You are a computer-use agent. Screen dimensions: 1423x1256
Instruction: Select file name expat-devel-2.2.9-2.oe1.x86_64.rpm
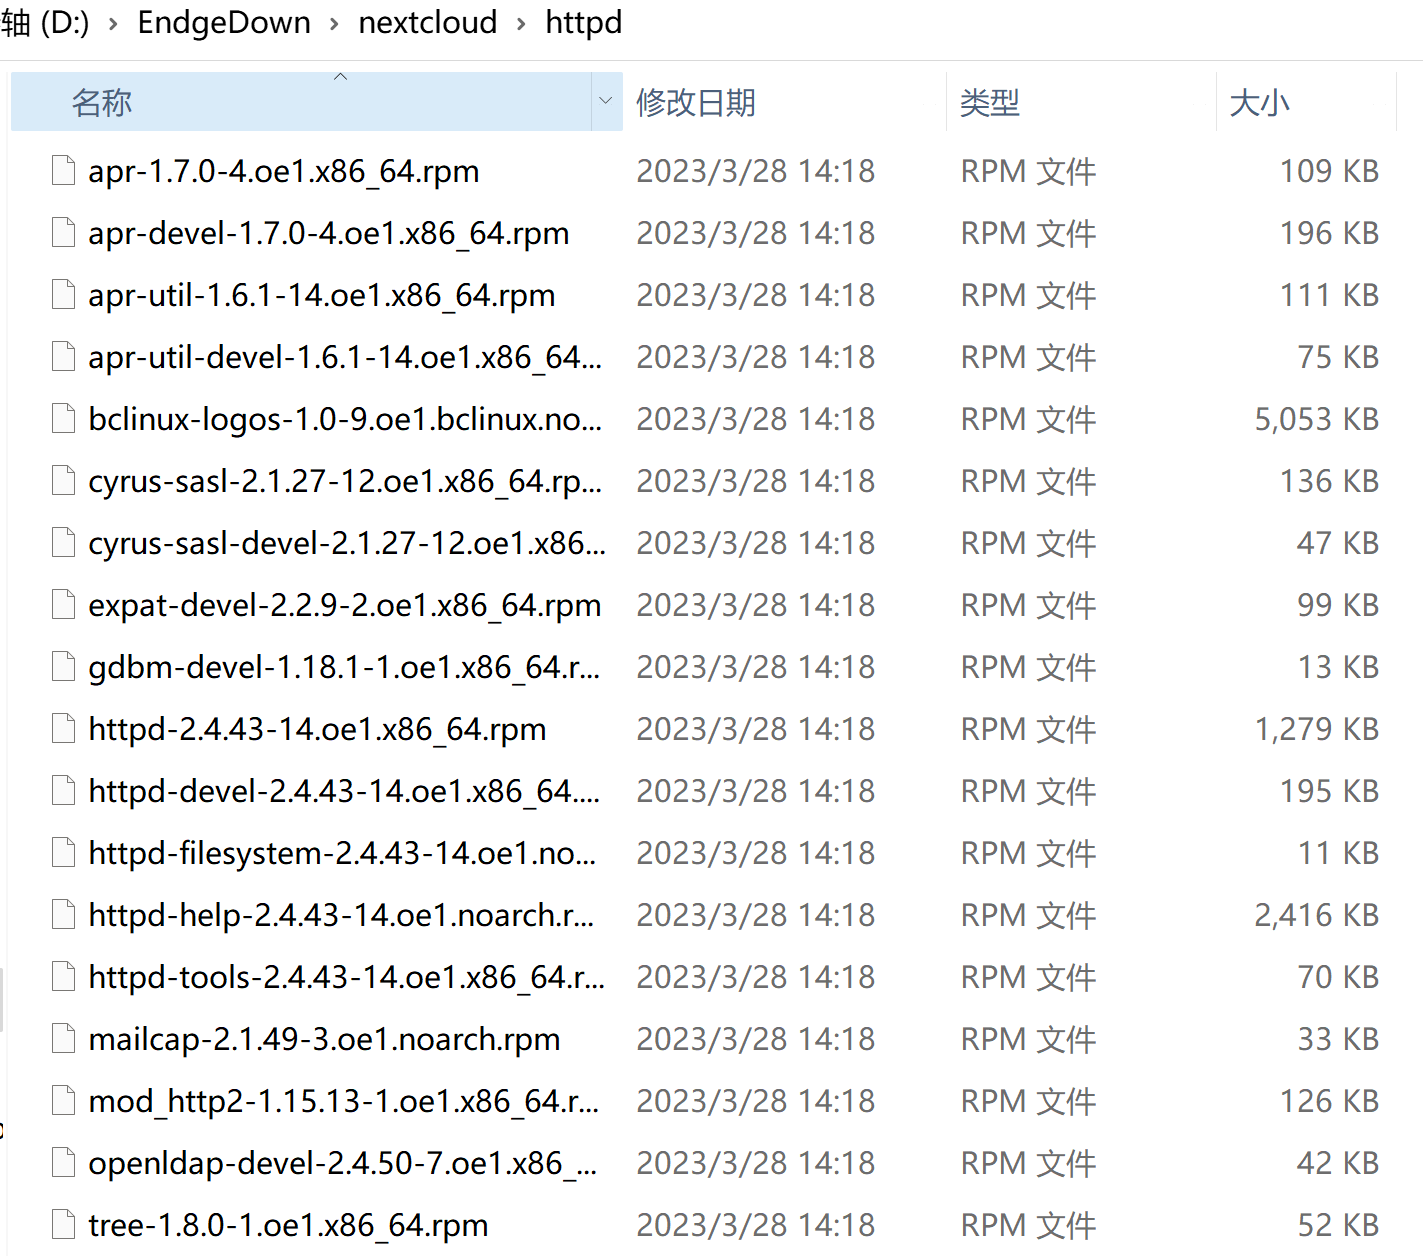pos(345,605)
